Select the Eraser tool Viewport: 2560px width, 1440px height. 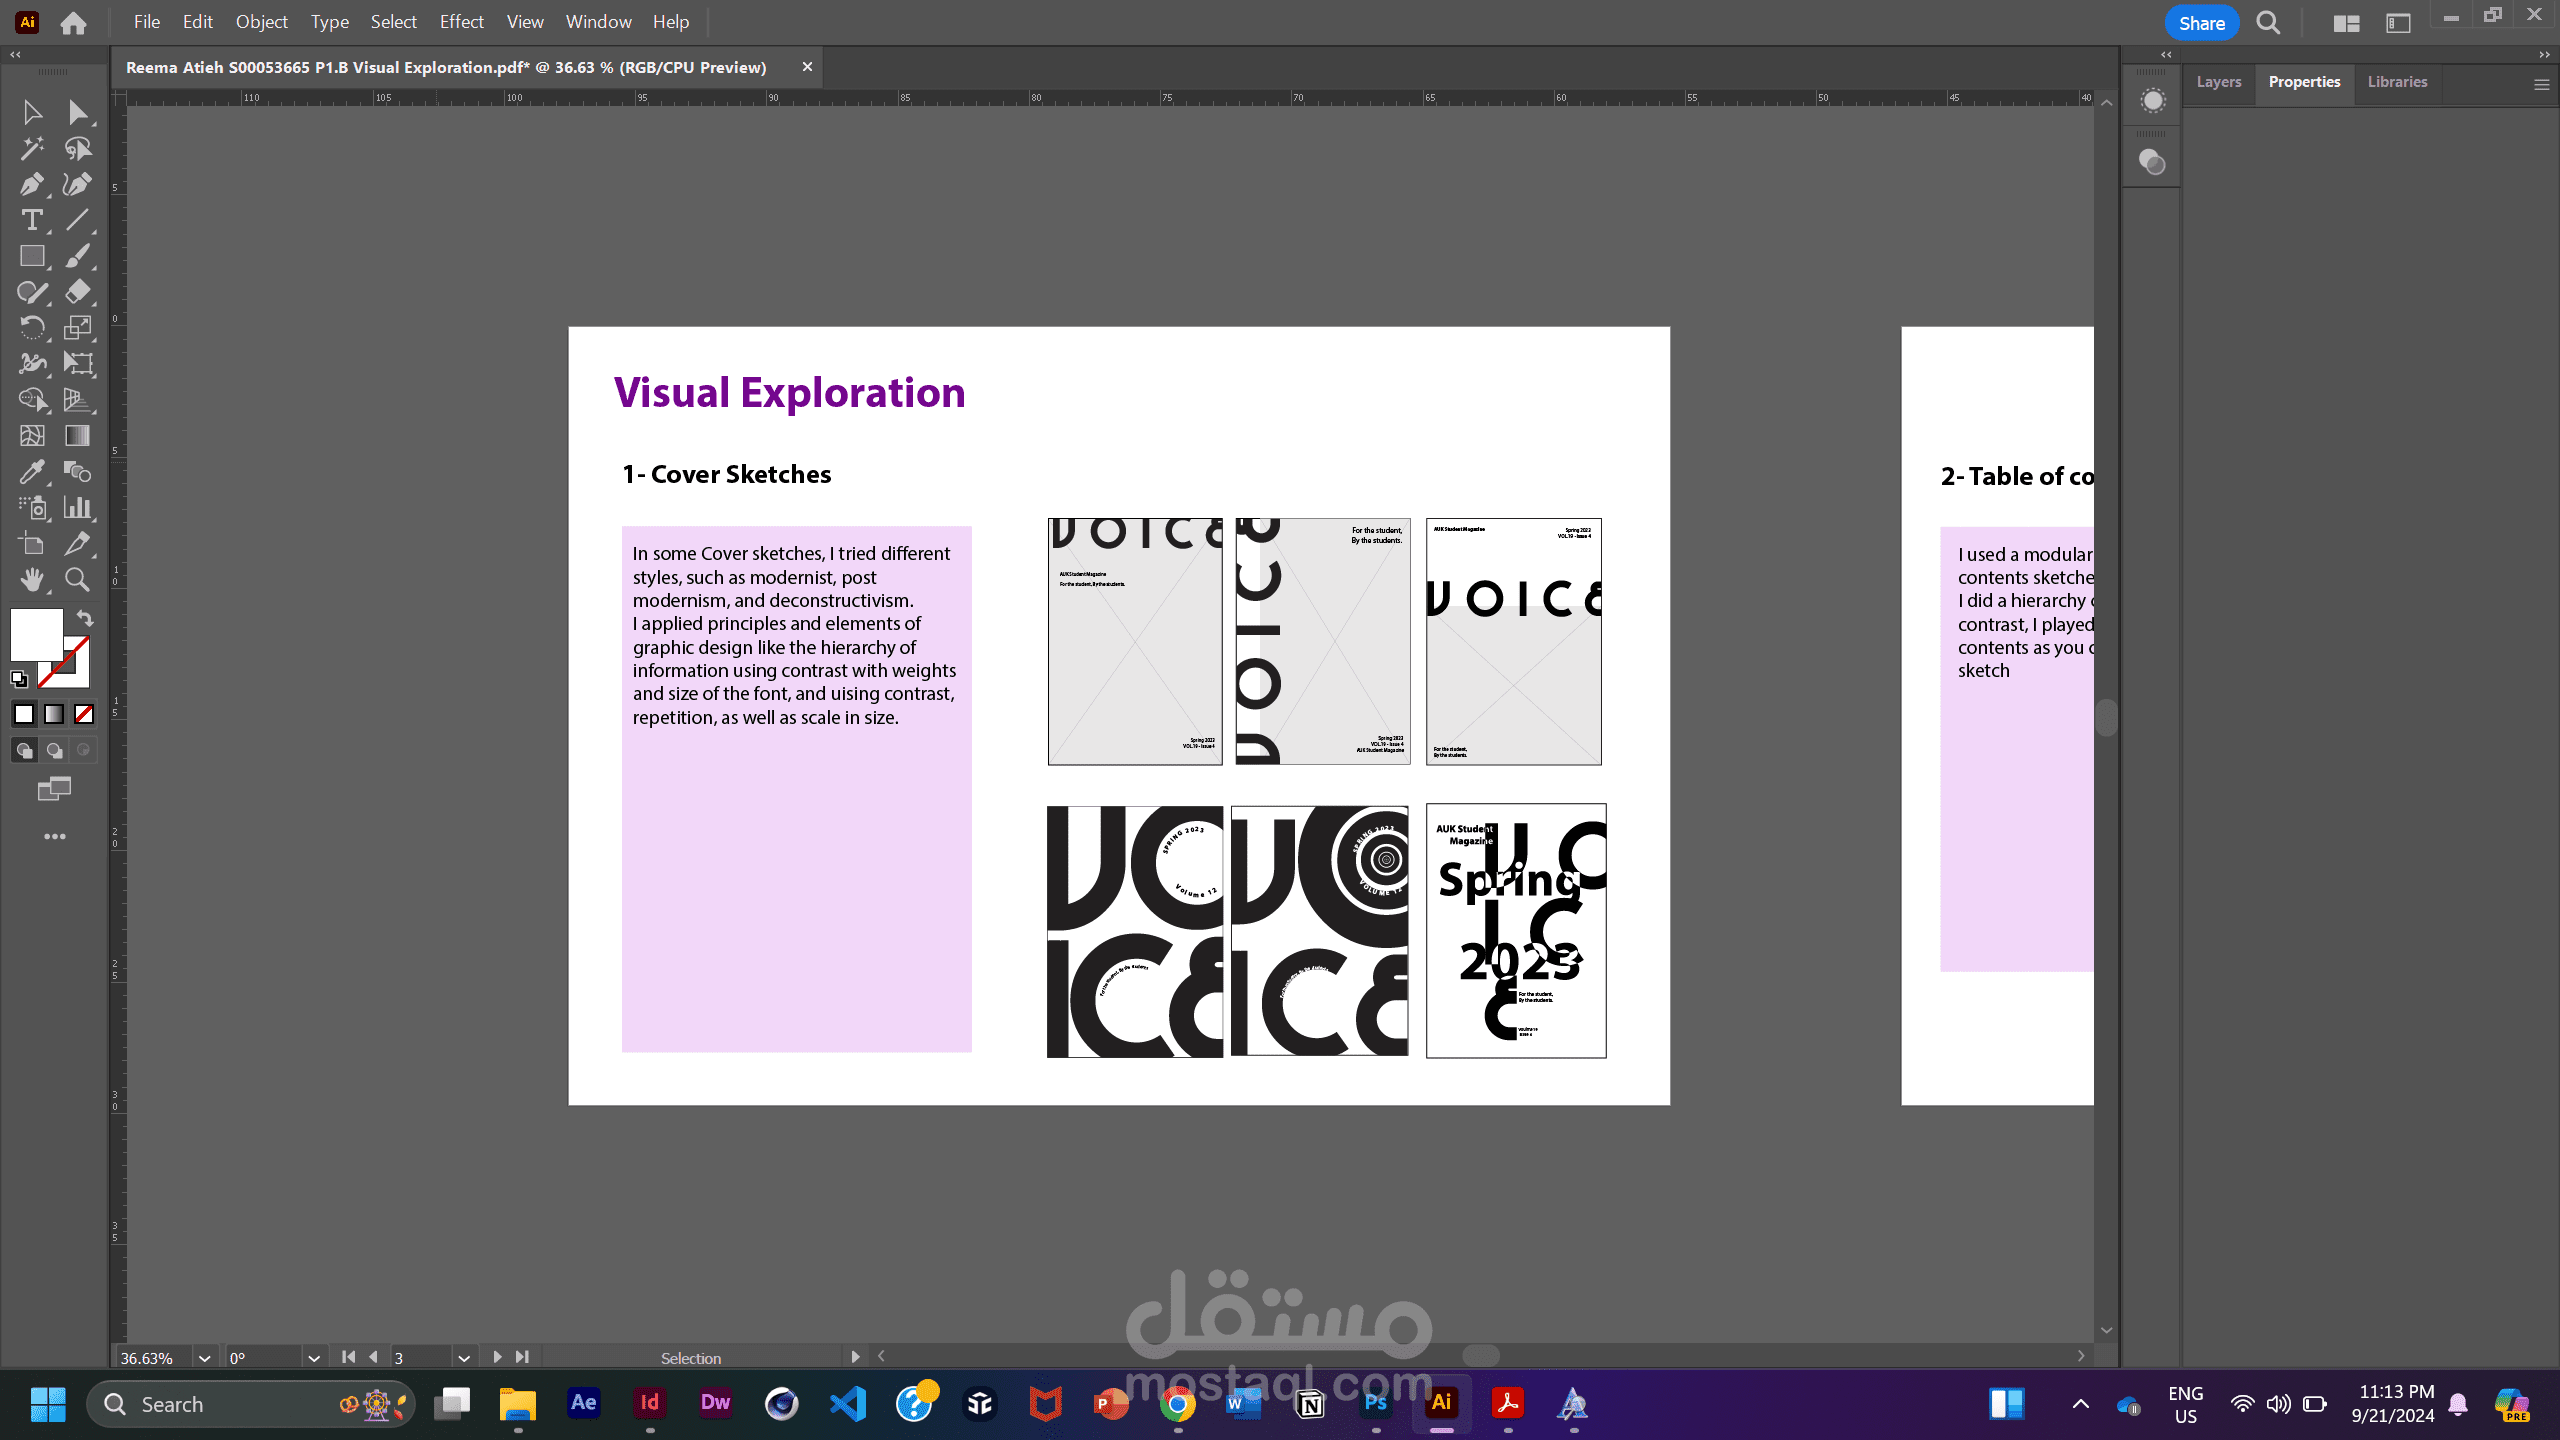(77, 292)
